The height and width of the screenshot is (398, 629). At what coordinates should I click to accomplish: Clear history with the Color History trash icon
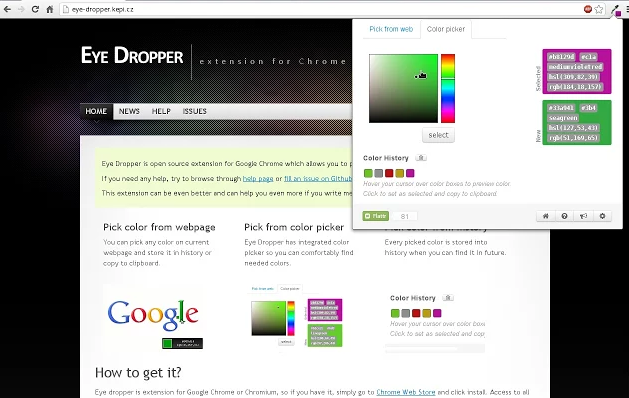click(x=421, y=158)
